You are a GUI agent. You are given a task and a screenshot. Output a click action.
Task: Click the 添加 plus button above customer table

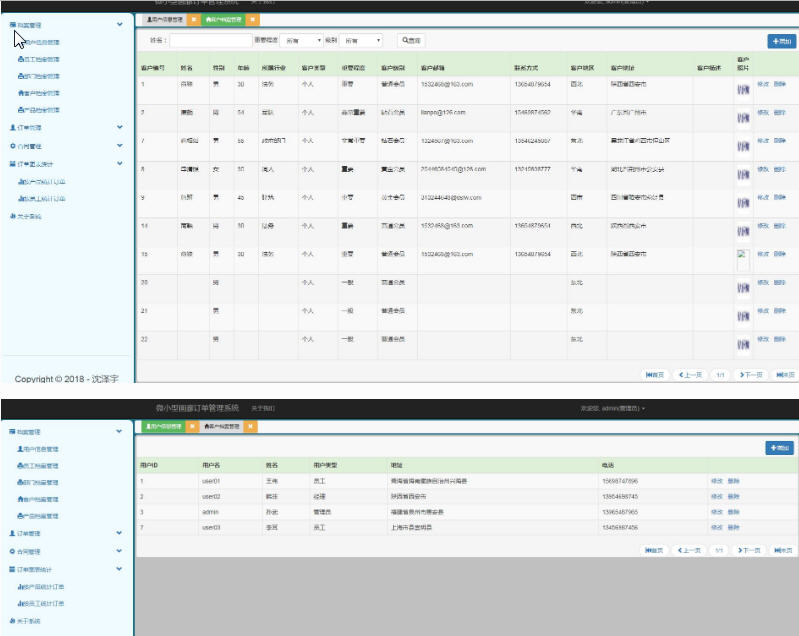click(781, 41)
